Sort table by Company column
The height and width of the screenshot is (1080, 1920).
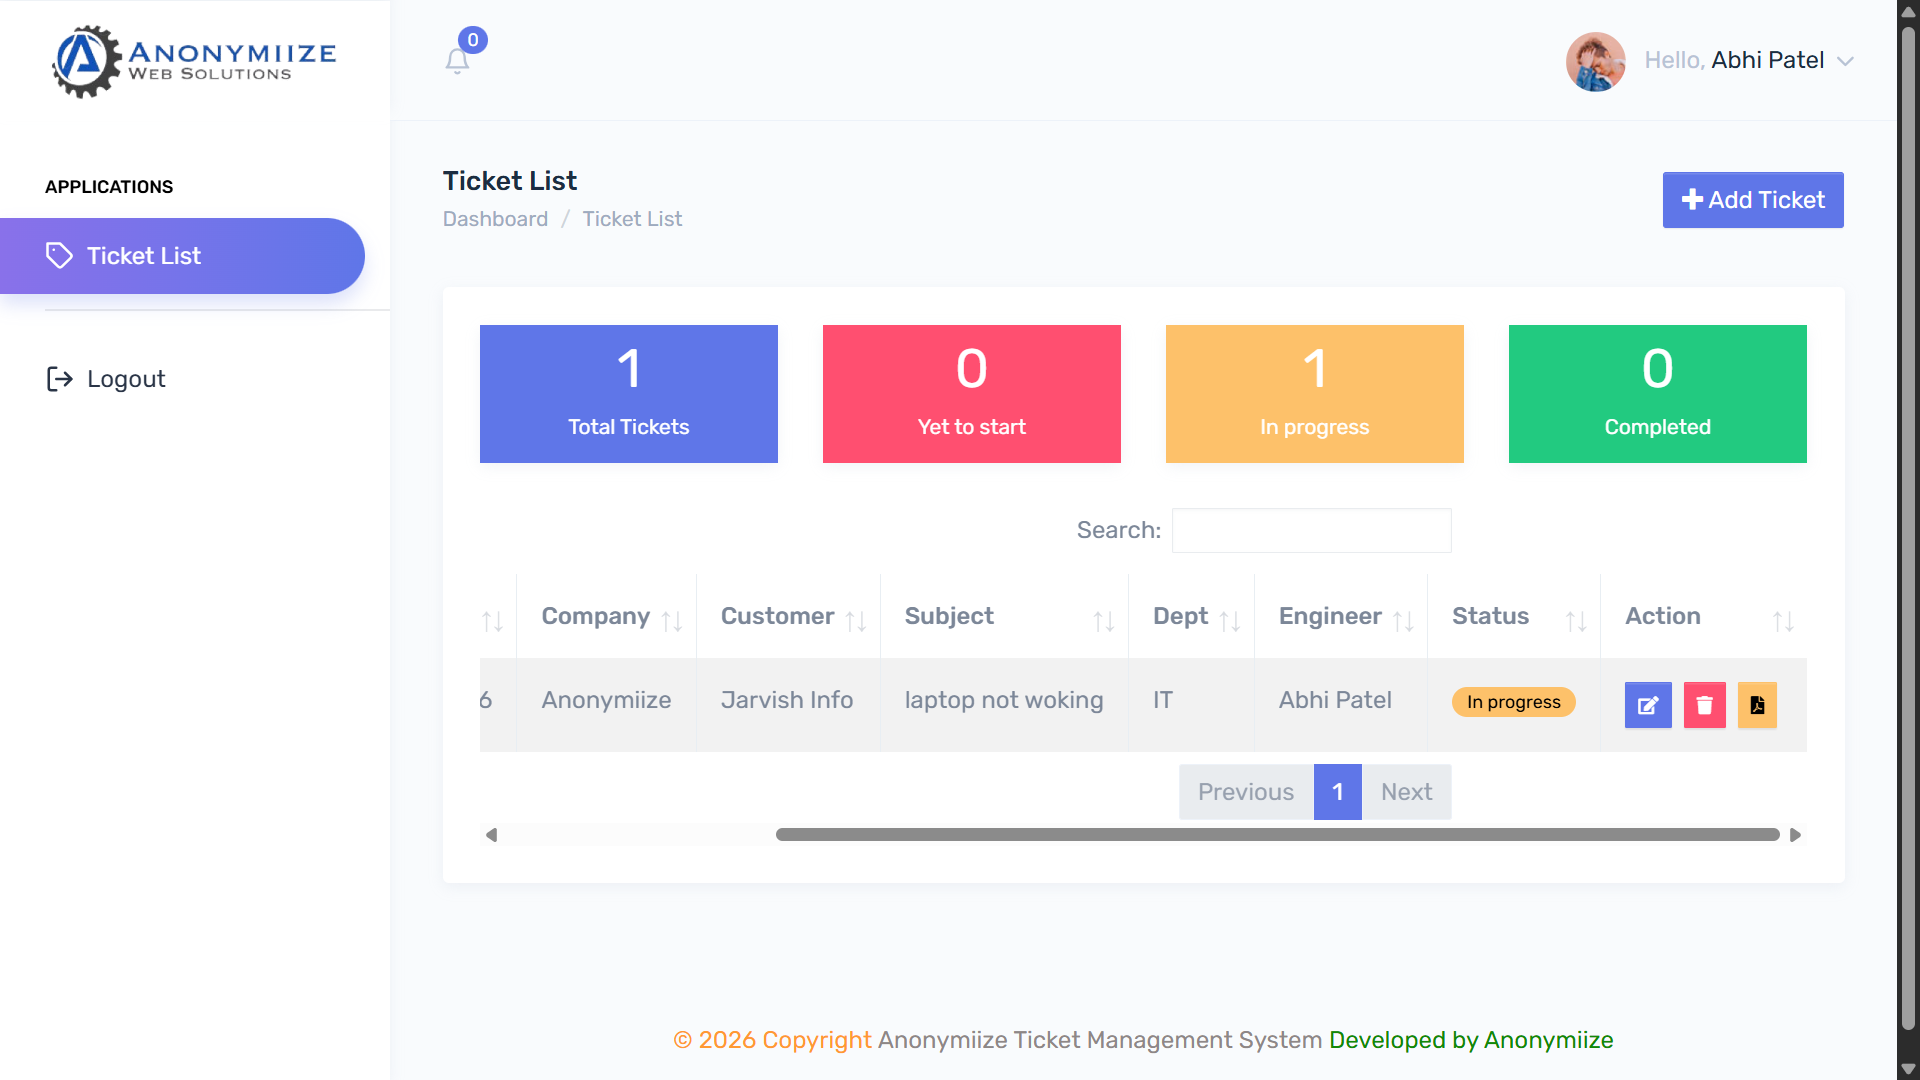tap(606, 617)
